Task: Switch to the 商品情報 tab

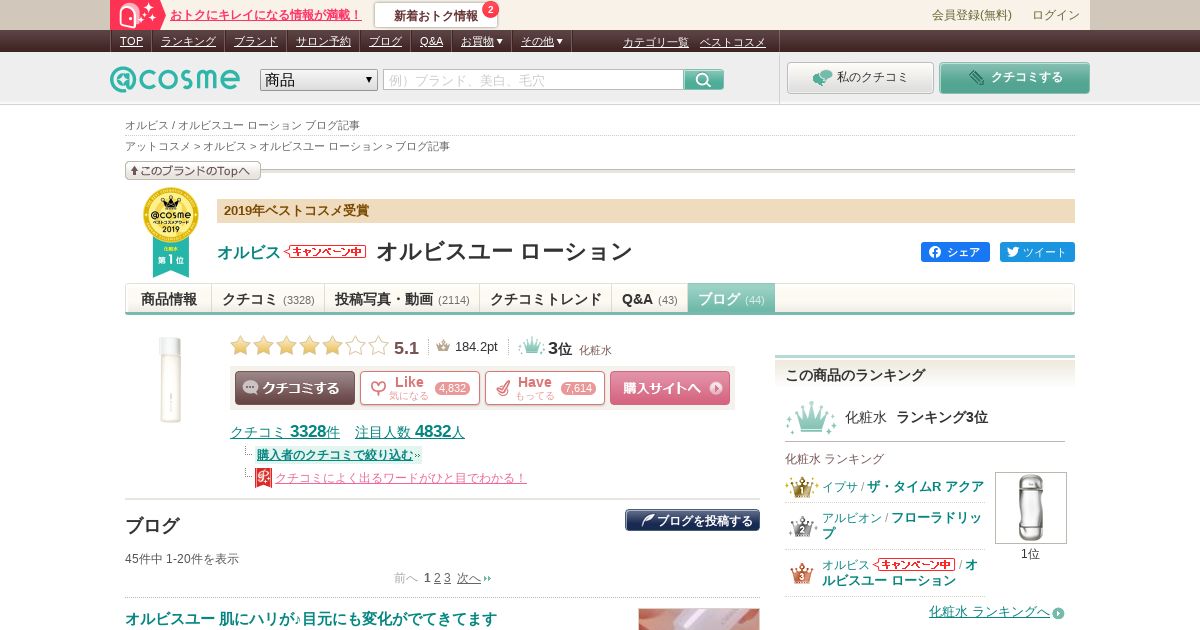Action: pyautogui.click(x=169, y=298)
